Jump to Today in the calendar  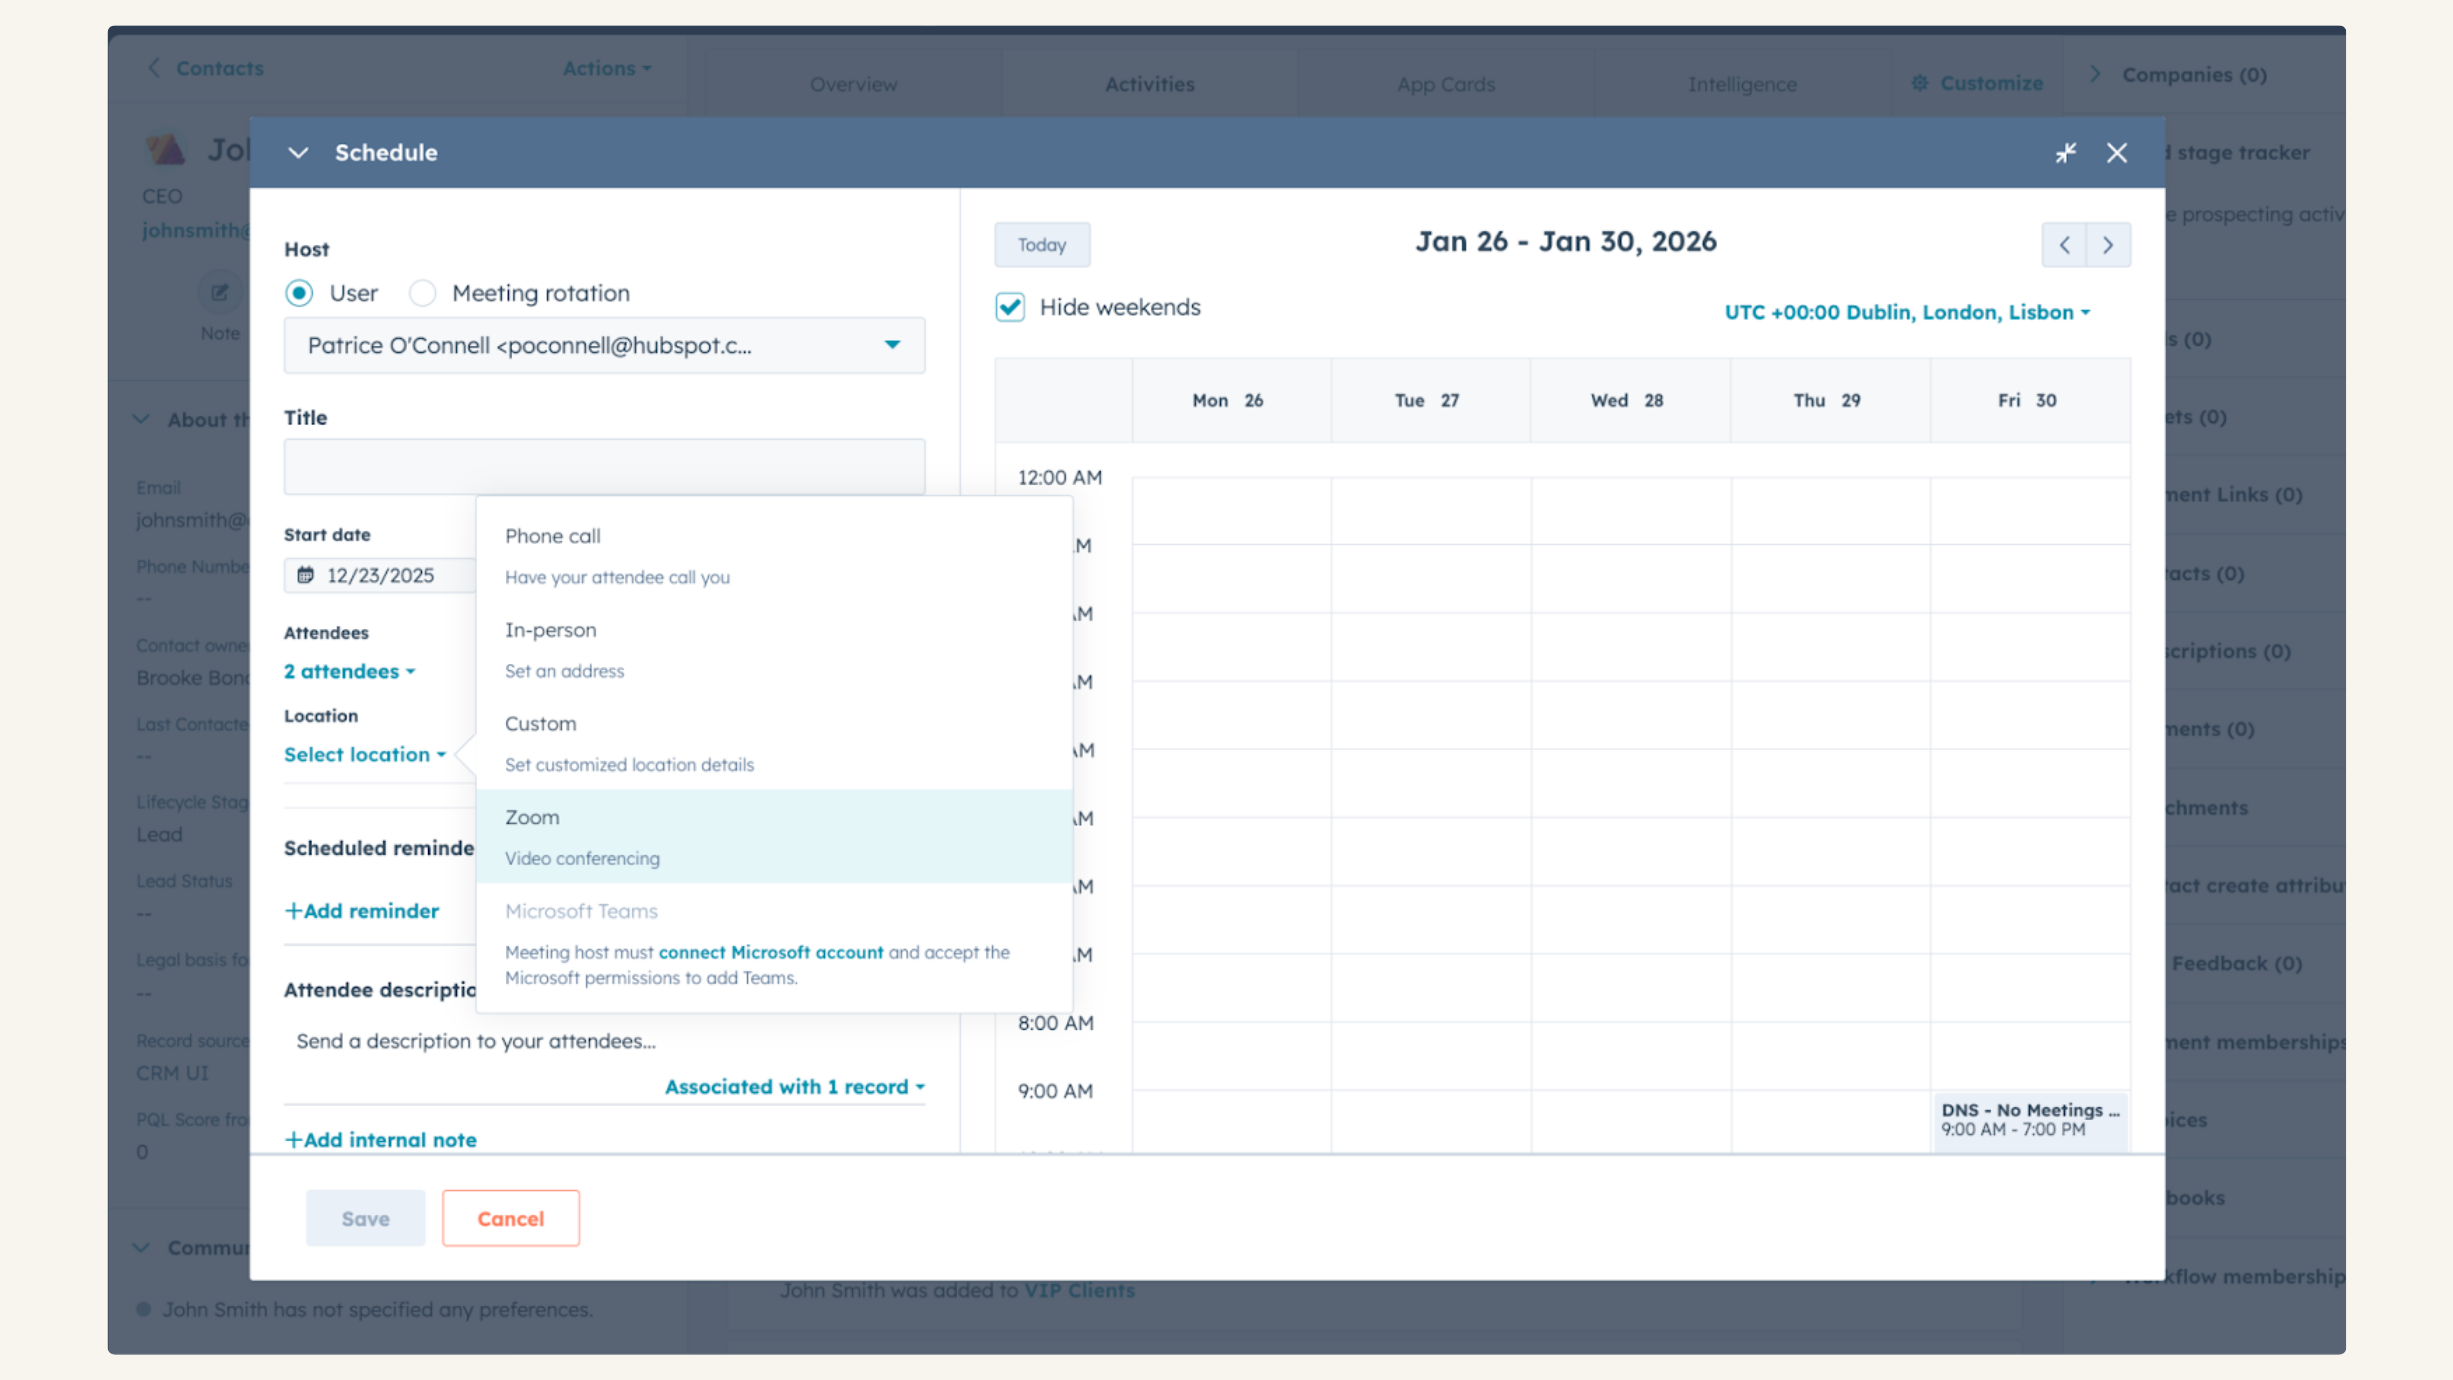click(1042, 244)
